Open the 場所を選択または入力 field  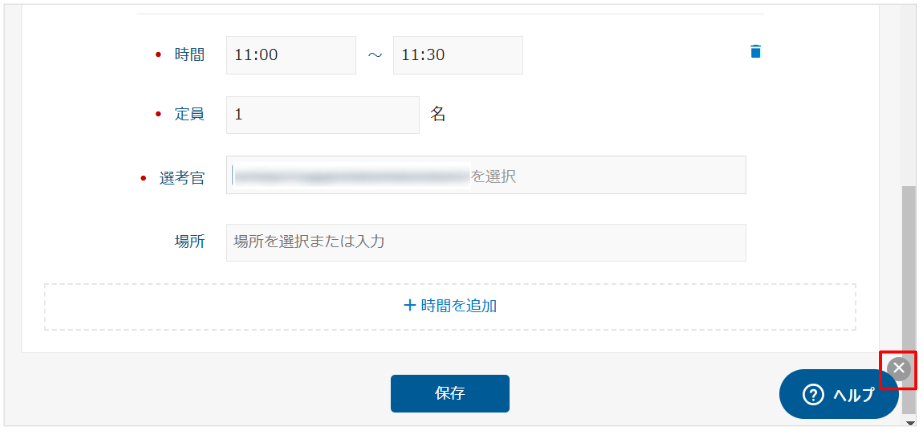tap(486, 242)
